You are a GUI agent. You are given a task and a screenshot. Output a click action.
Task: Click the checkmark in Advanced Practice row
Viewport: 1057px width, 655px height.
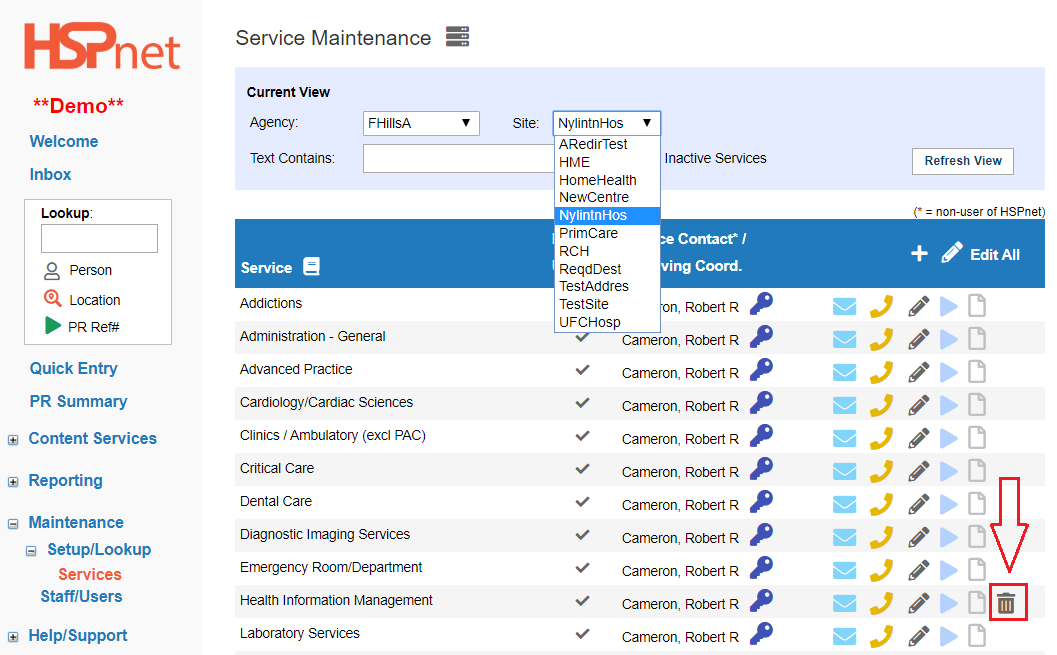pyautogui.click(x=582, y=370)
